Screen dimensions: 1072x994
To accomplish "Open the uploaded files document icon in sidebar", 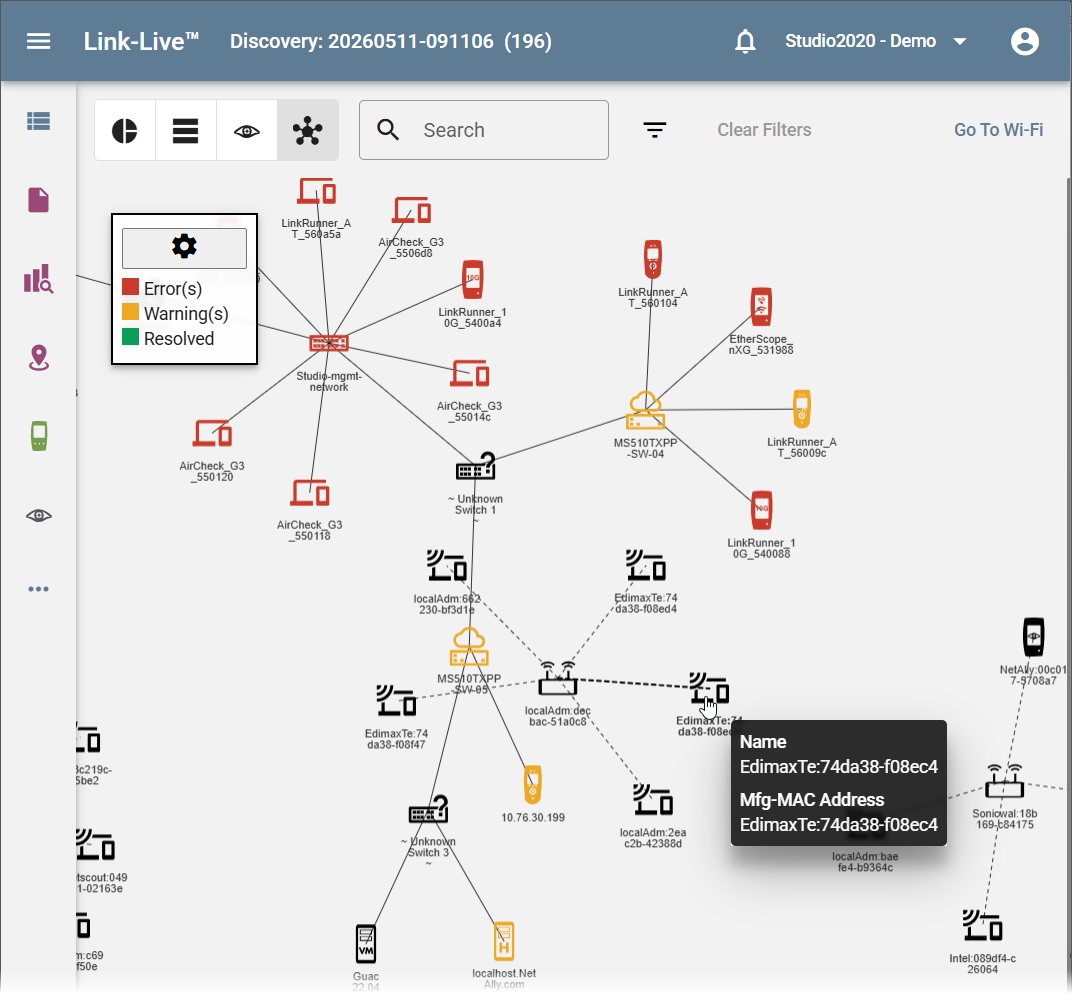I will pos(38,200).
